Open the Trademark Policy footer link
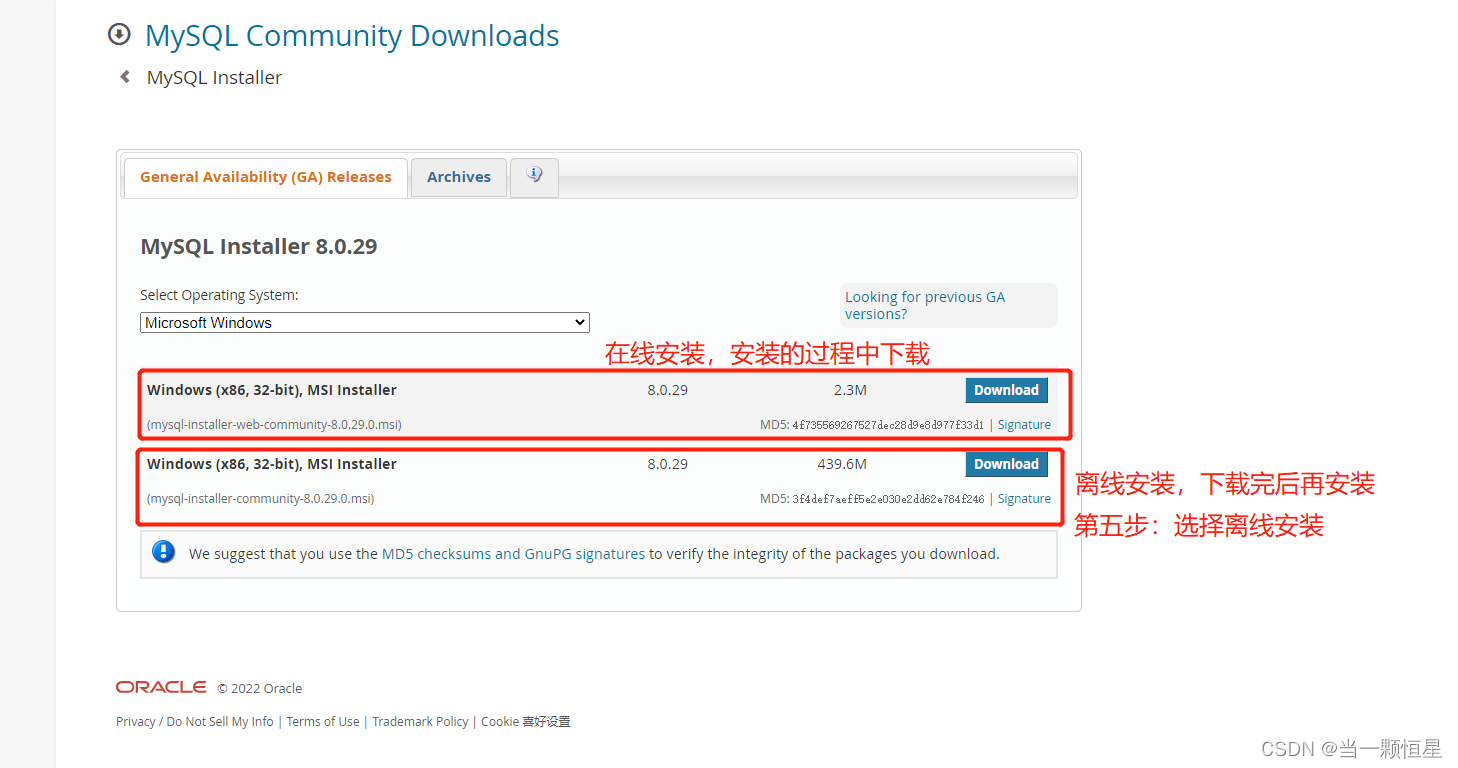 [x=420, y=721]
